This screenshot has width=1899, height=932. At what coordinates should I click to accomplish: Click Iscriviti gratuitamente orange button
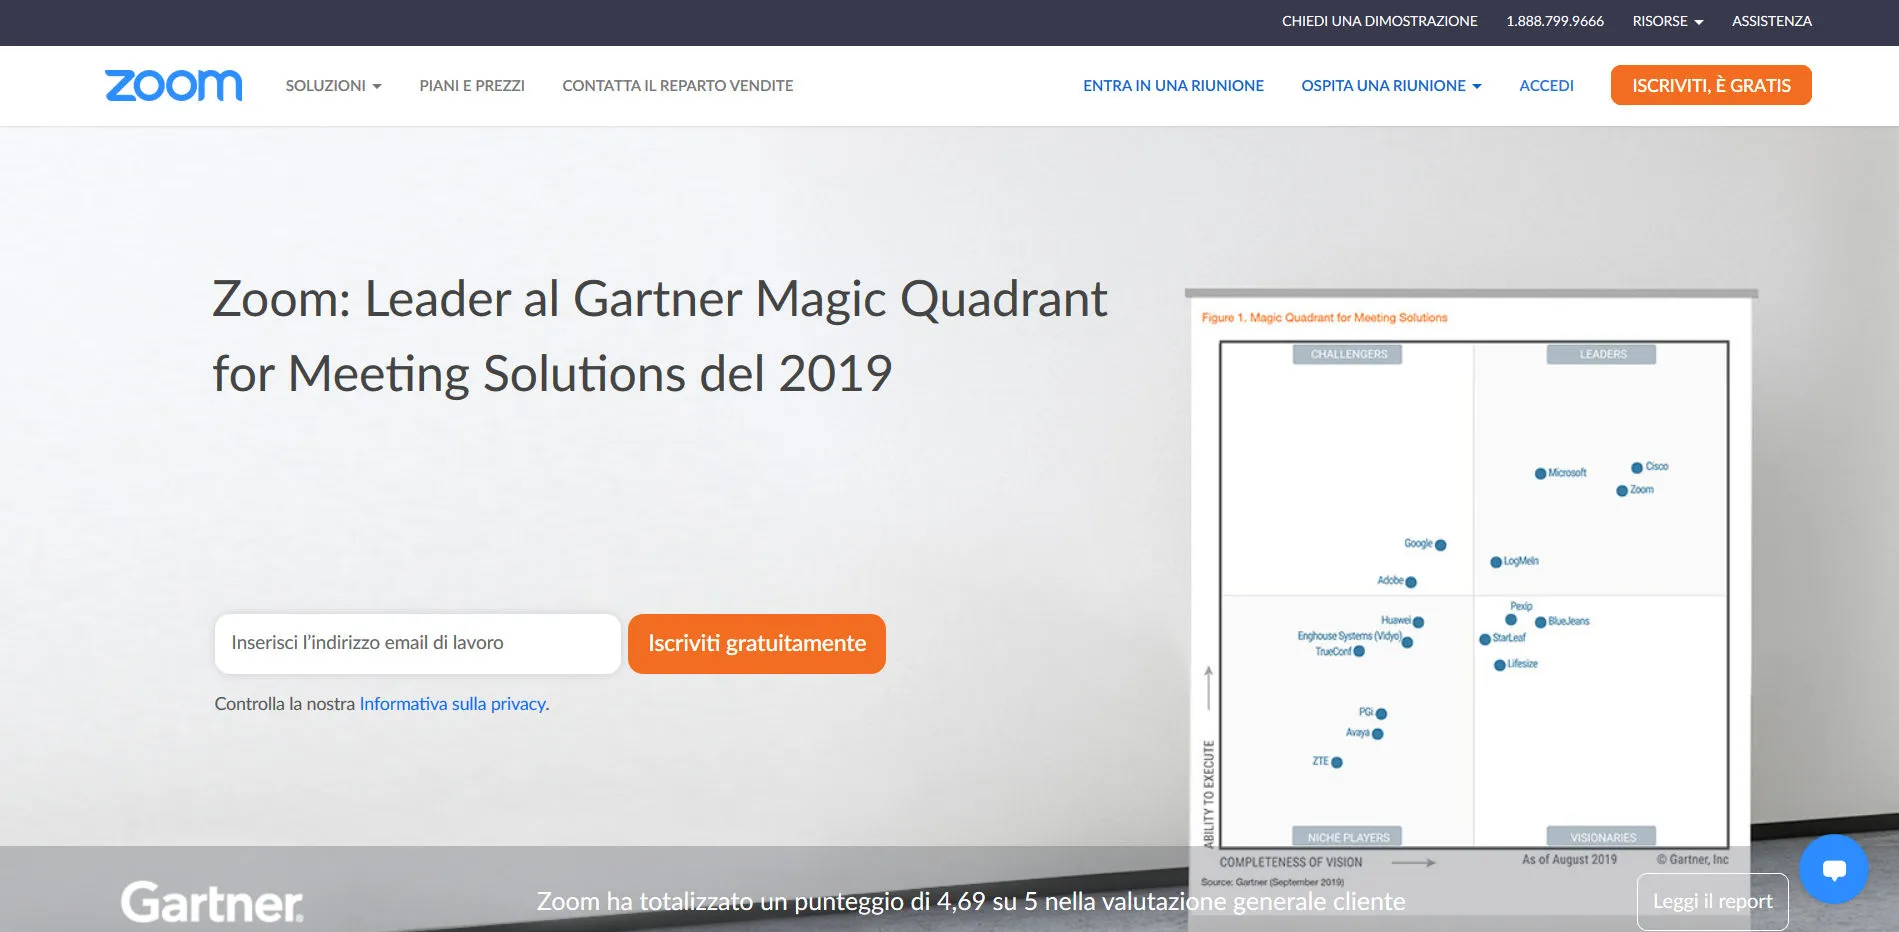pyautogui.click(x=756, y=644)
